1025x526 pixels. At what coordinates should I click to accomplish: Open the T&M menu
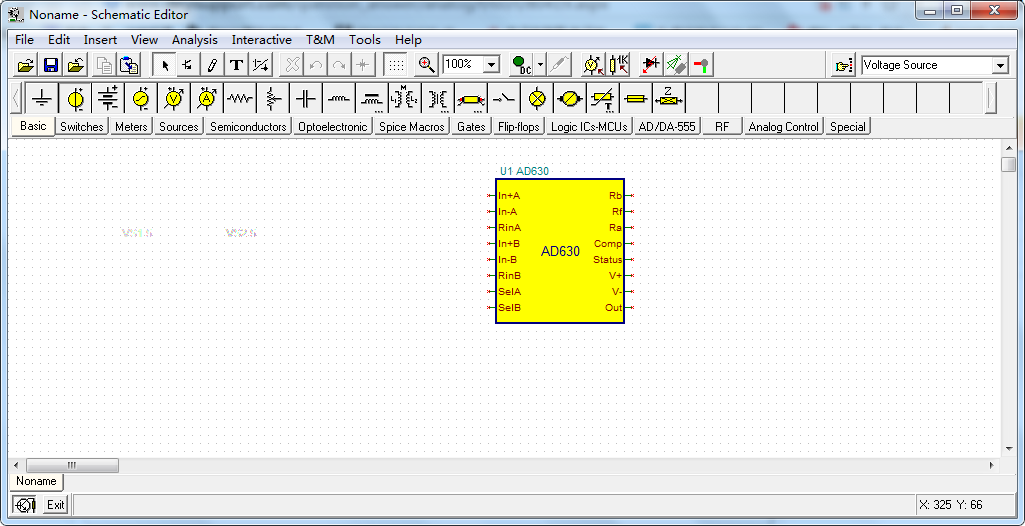320,40
